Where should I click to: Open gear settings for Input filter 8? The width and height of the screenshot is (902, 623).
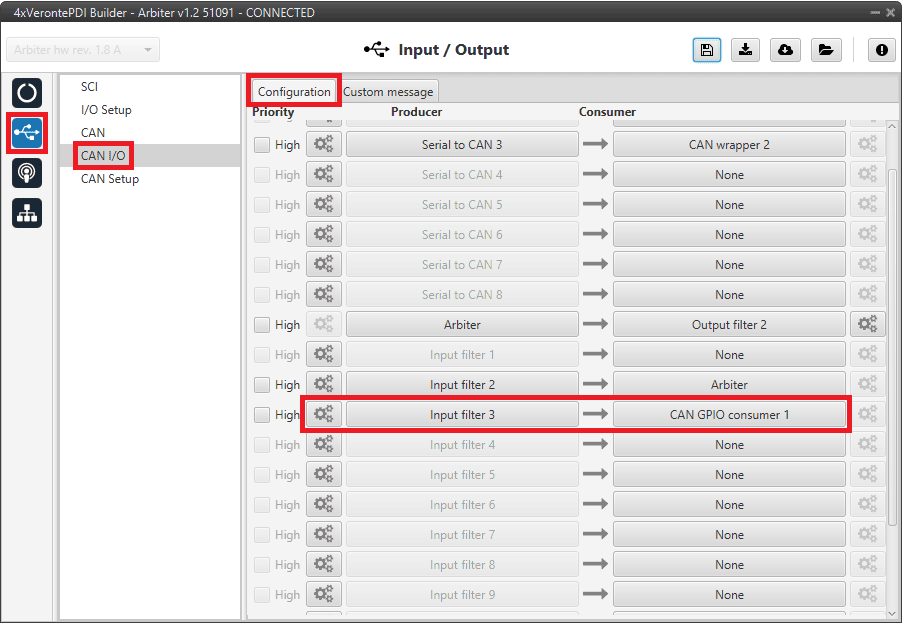coord(324,564)
